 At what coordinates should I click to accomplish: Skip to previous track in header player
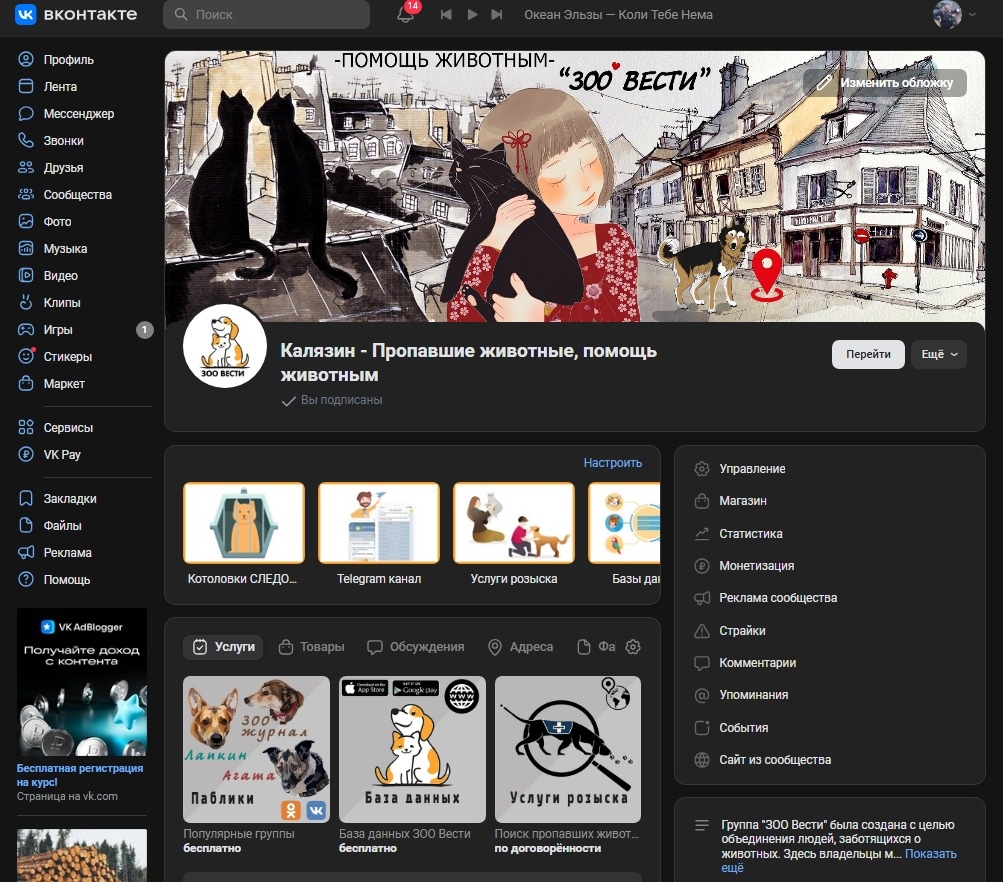(446, 14)
